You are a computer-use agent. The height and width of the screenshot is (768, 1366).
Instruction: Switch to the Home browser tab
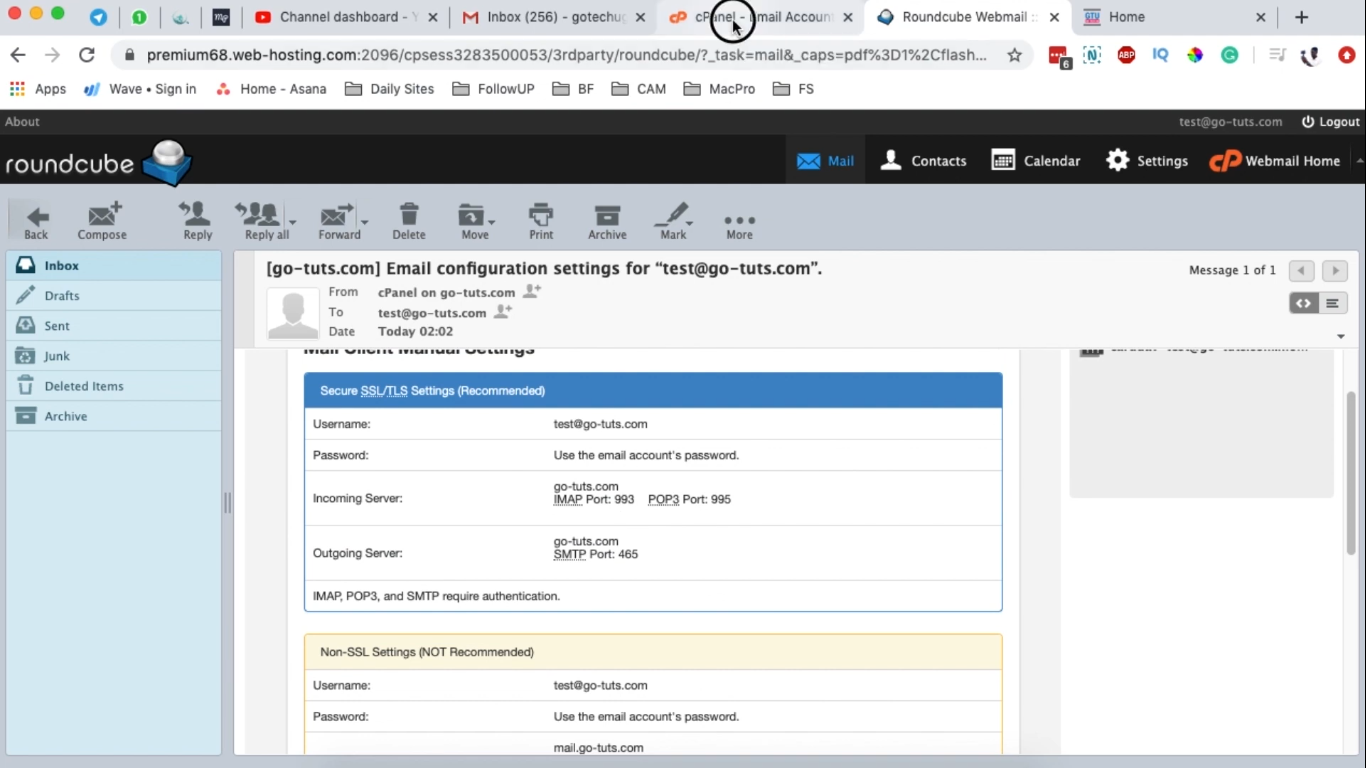(x=1174, y=17)
